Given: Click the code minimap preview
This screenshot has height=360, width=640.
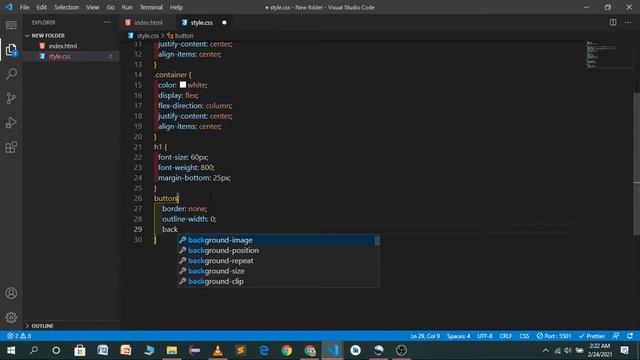Looking at the screenshot, I should pyautogui.click(x=608, y=55).
